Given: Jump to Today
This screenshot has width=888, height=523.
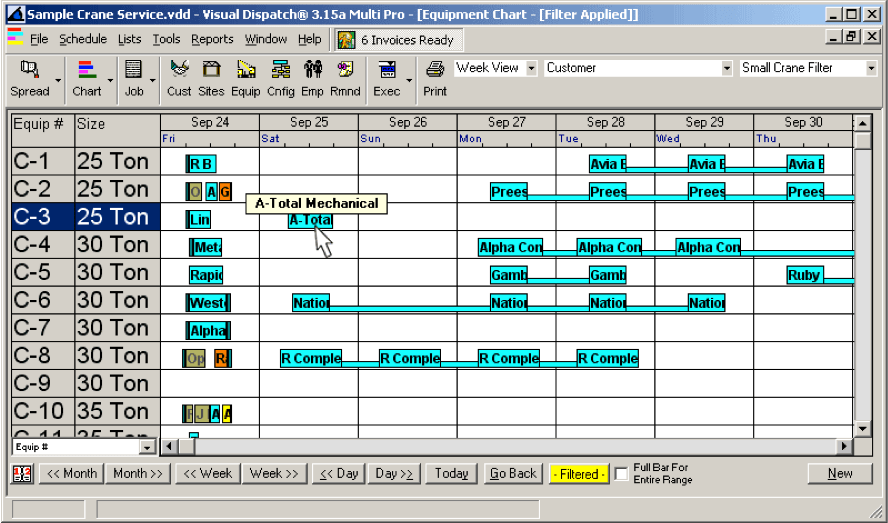Looking at the screenshot, I should 451,474.
